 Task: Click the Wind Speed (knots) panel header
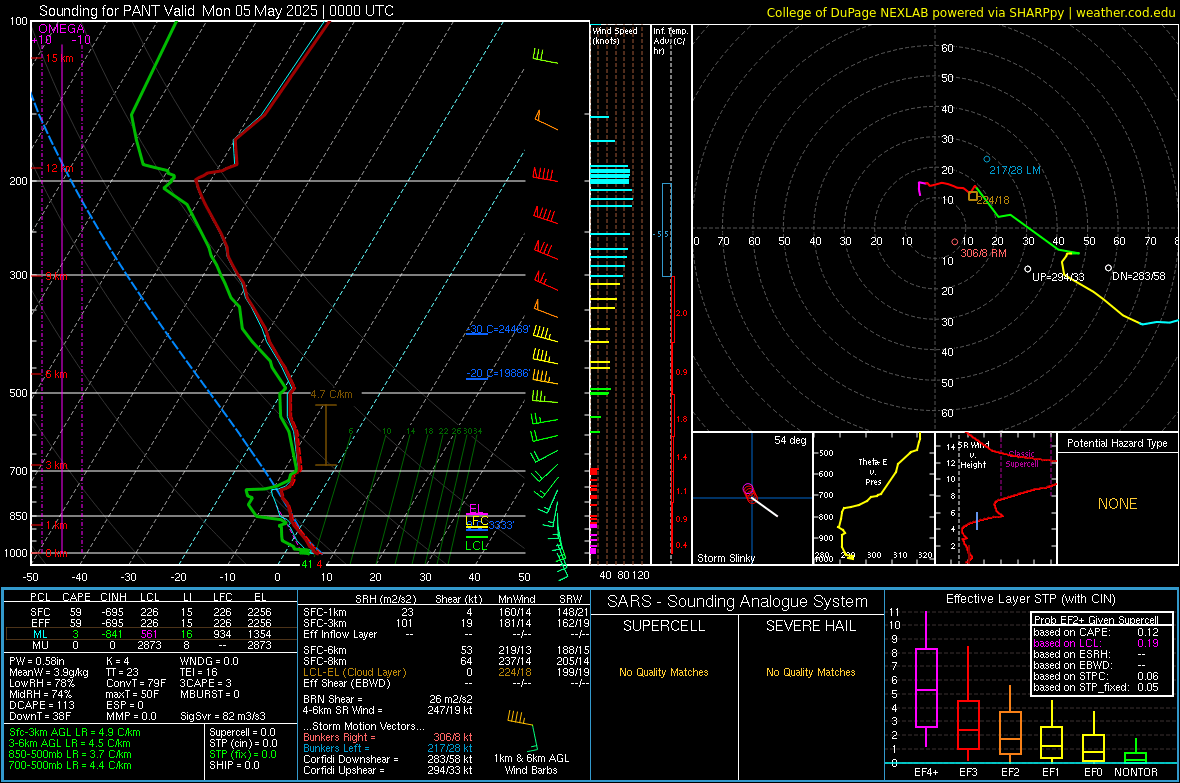point(615,35)
